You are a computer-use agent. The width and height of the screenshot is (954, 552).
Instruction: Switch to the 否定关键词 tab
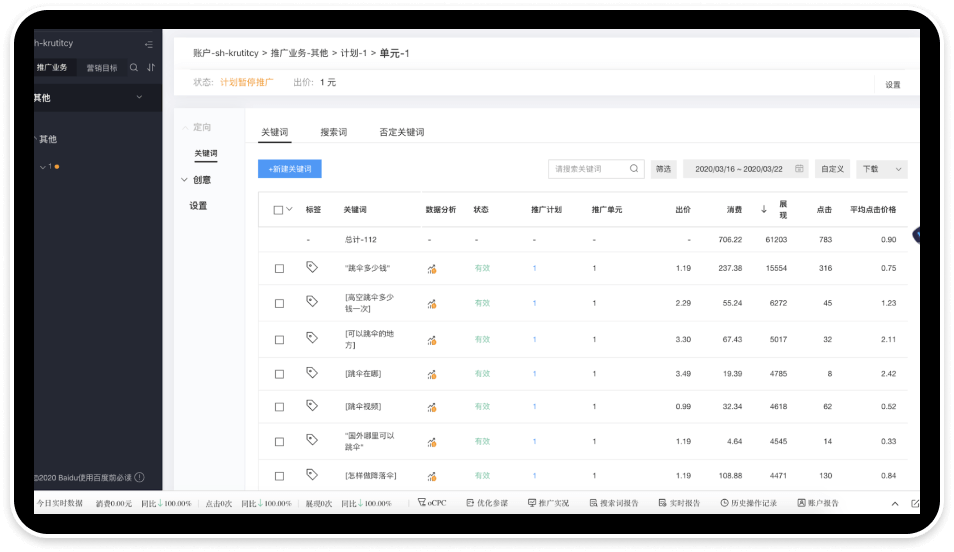tap(402, 132)
